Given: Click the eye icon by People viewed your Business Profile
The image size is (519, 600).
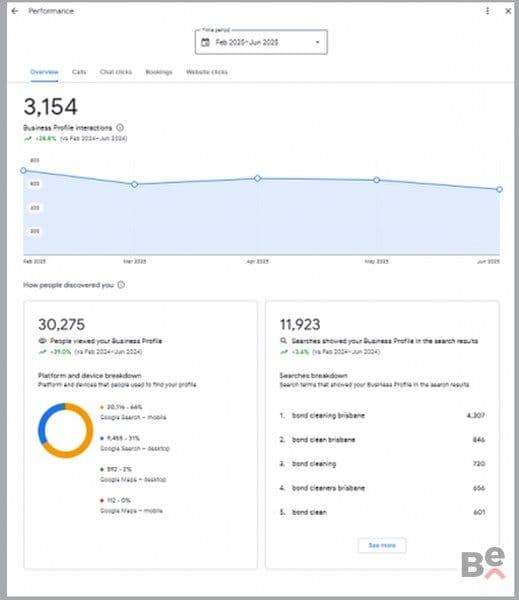Looking at the screenshot, I should 42,341.
